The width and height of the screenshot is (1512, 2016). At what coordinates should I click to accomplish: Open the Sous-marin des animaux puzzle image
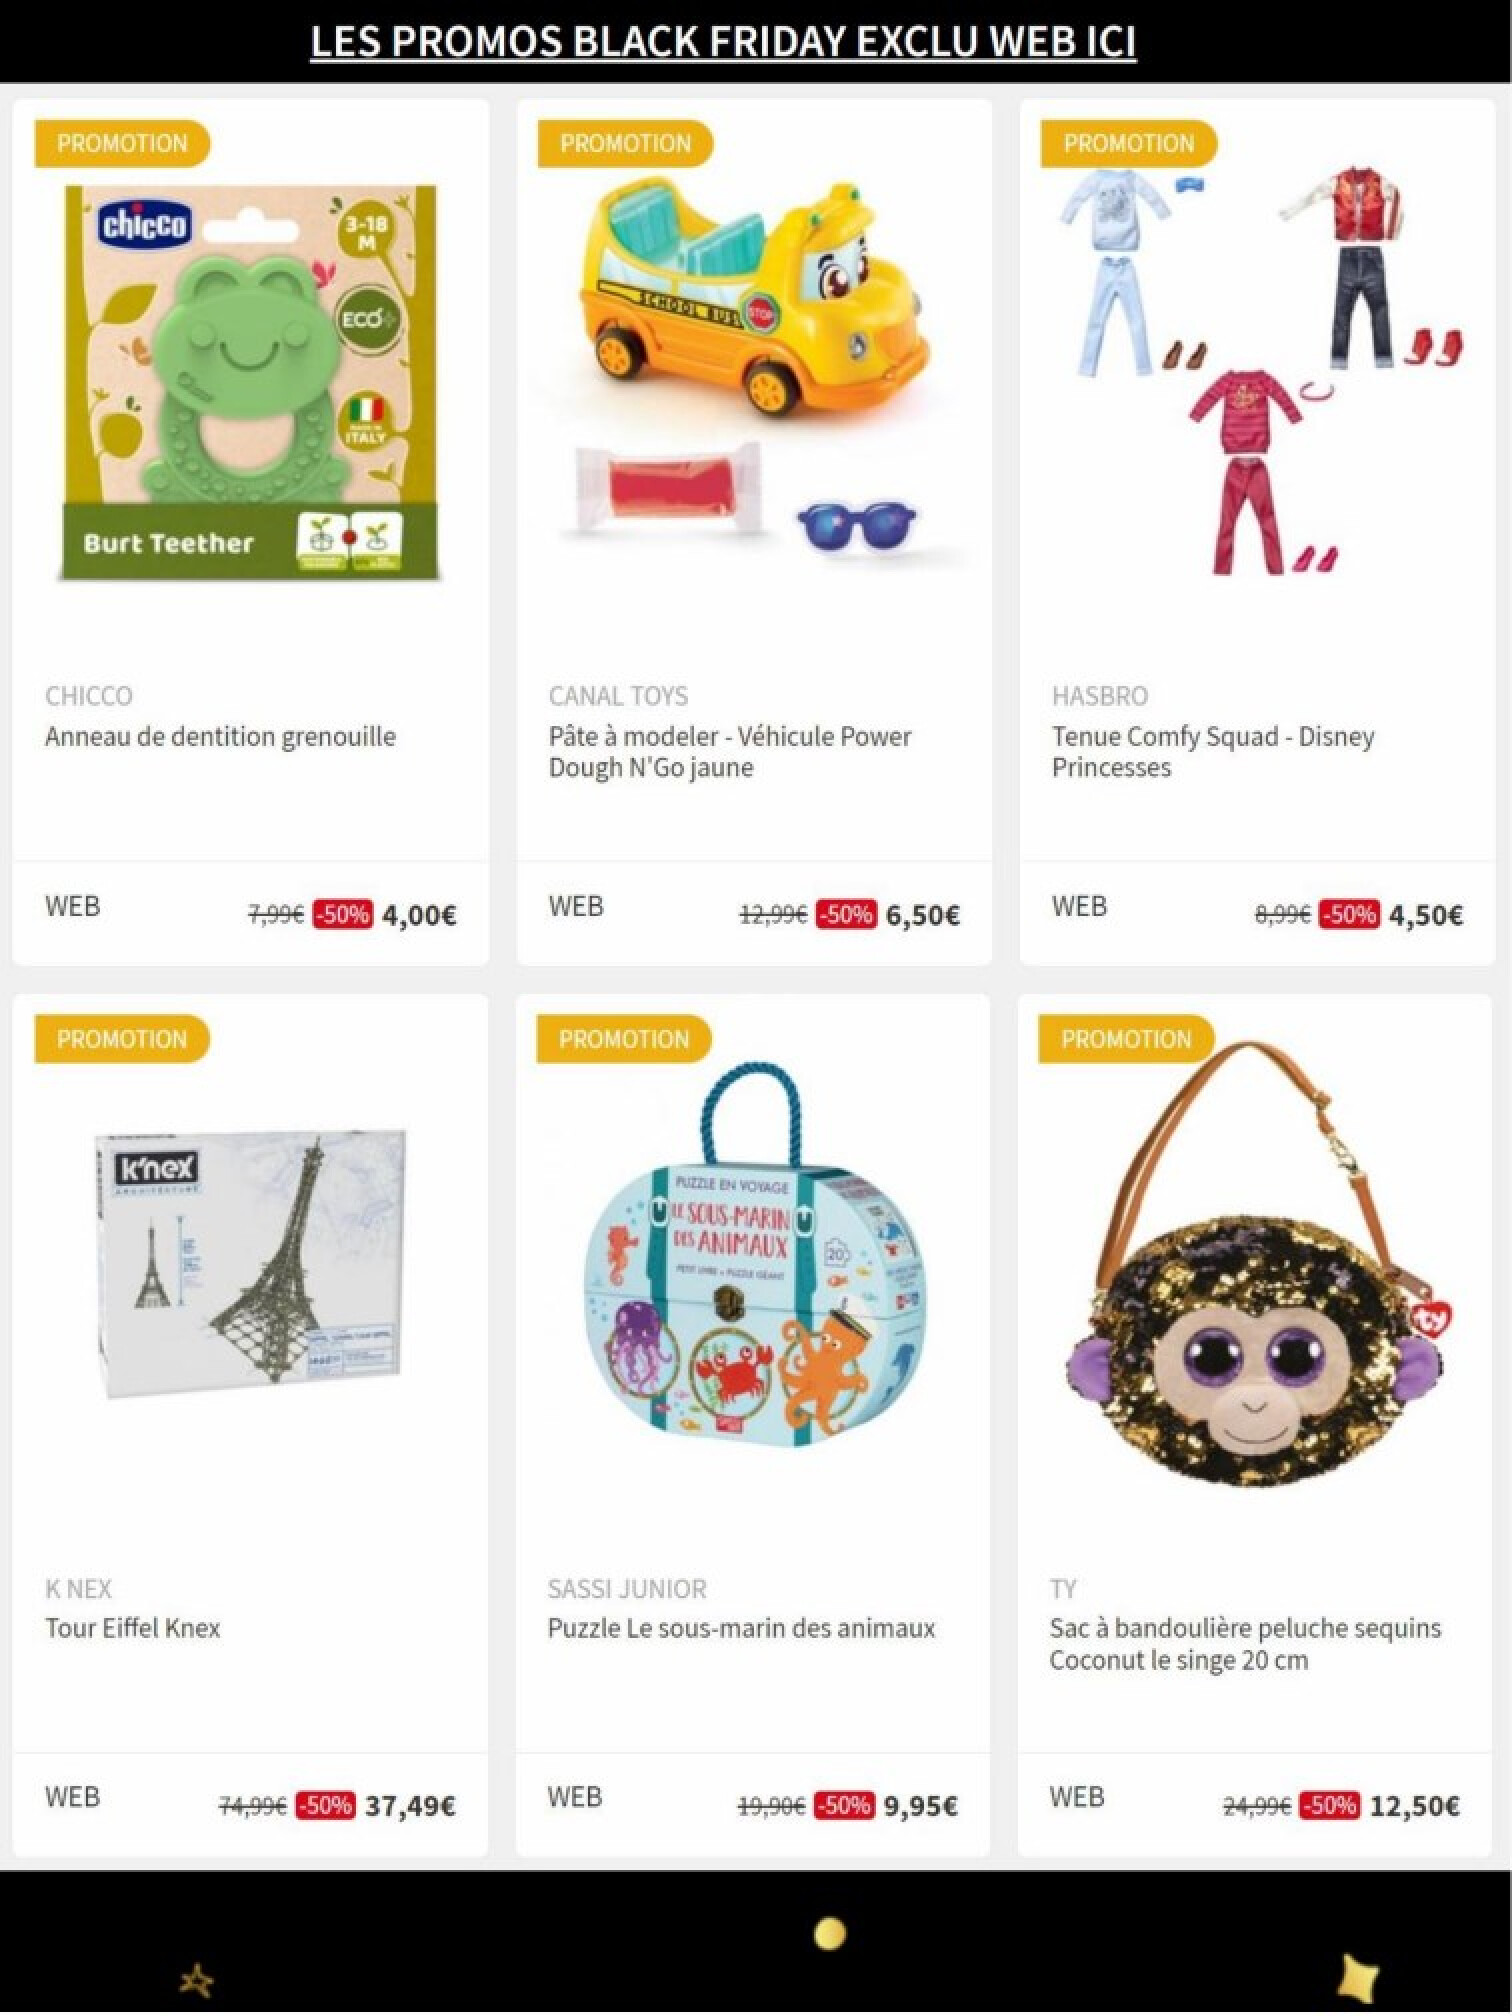click(x=754, y=1255)
